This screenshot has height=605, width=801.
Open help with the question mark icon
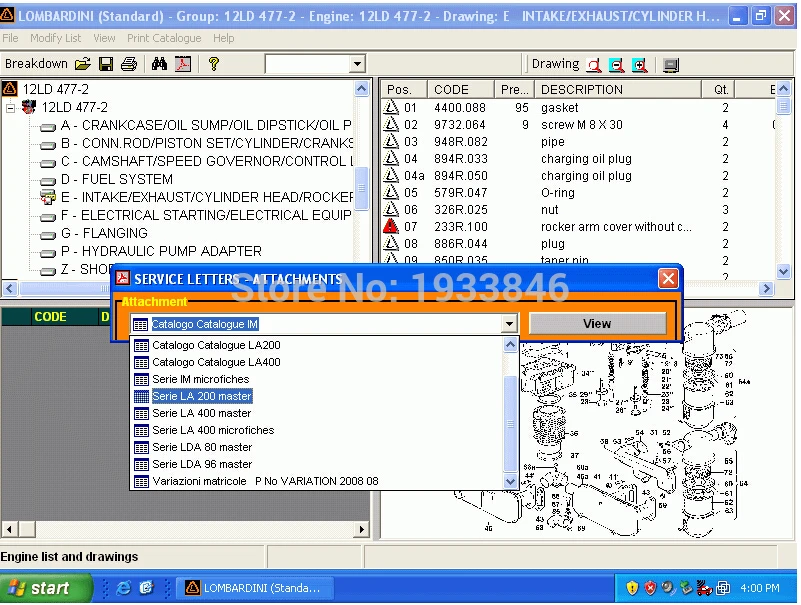tap(214, 64)
